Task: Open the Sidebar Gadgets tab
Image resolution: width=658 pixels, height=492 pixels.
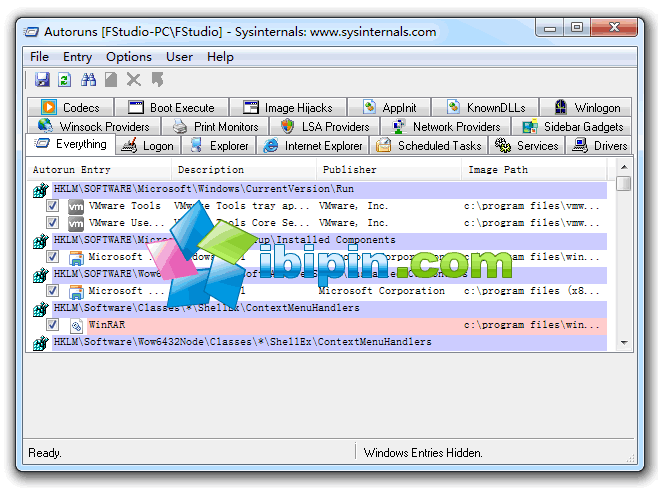Action: click(571, 126)
